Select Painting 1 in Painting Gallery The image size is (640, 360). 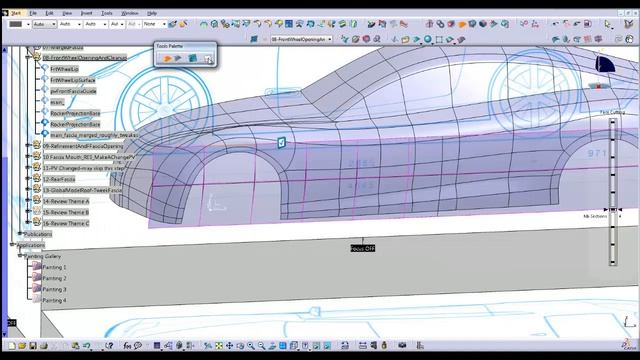point(54,267)
